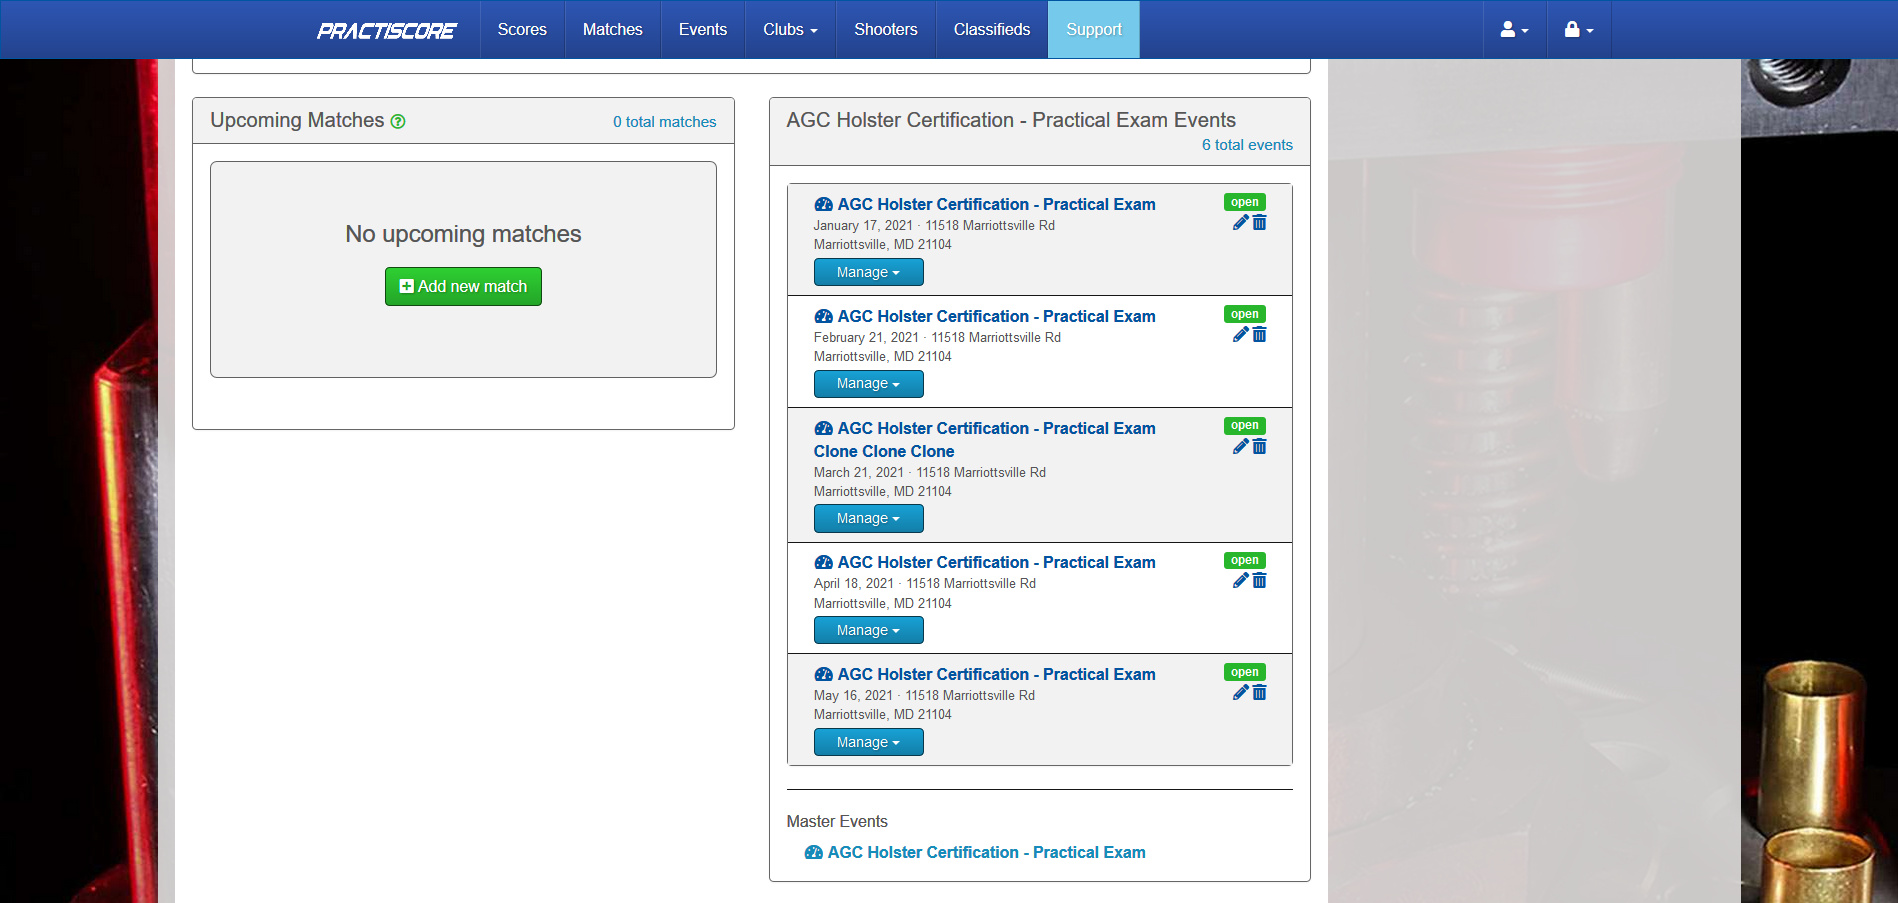Open the Shooters nav item

(x=886, y=30)
